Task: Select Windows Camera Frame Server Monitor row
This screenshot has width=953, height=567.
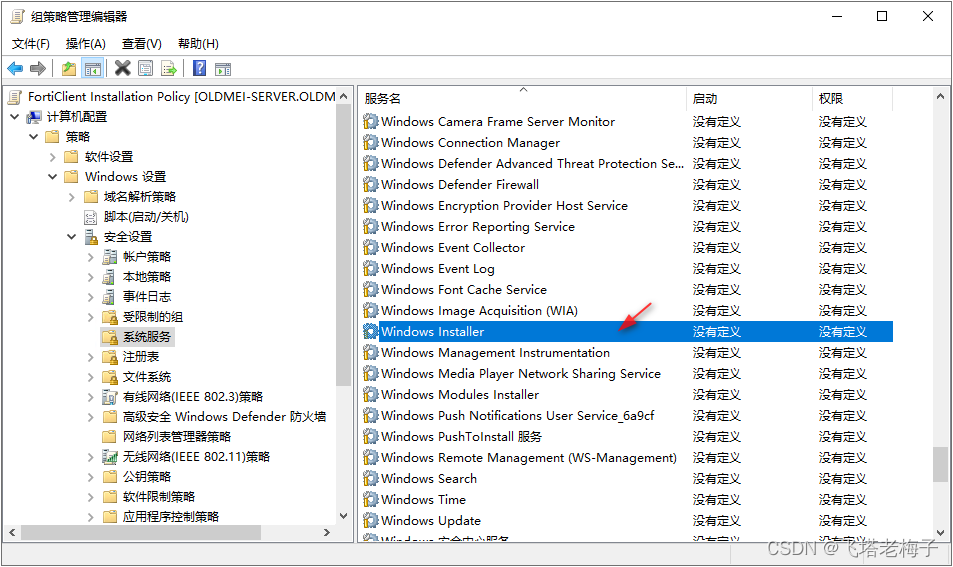Action: tap(627, 122)
